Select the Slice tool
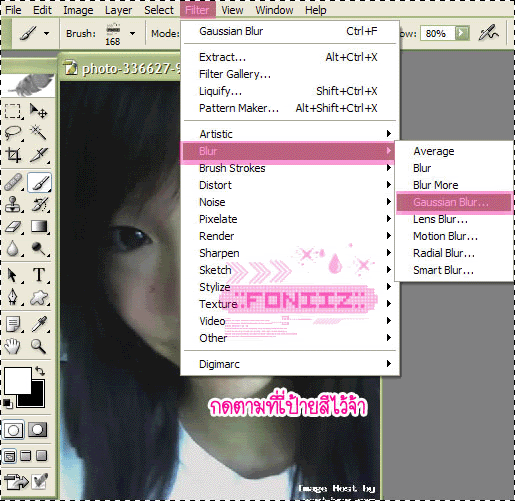This screenshot has height=501, width=515. tap(39, 155)
